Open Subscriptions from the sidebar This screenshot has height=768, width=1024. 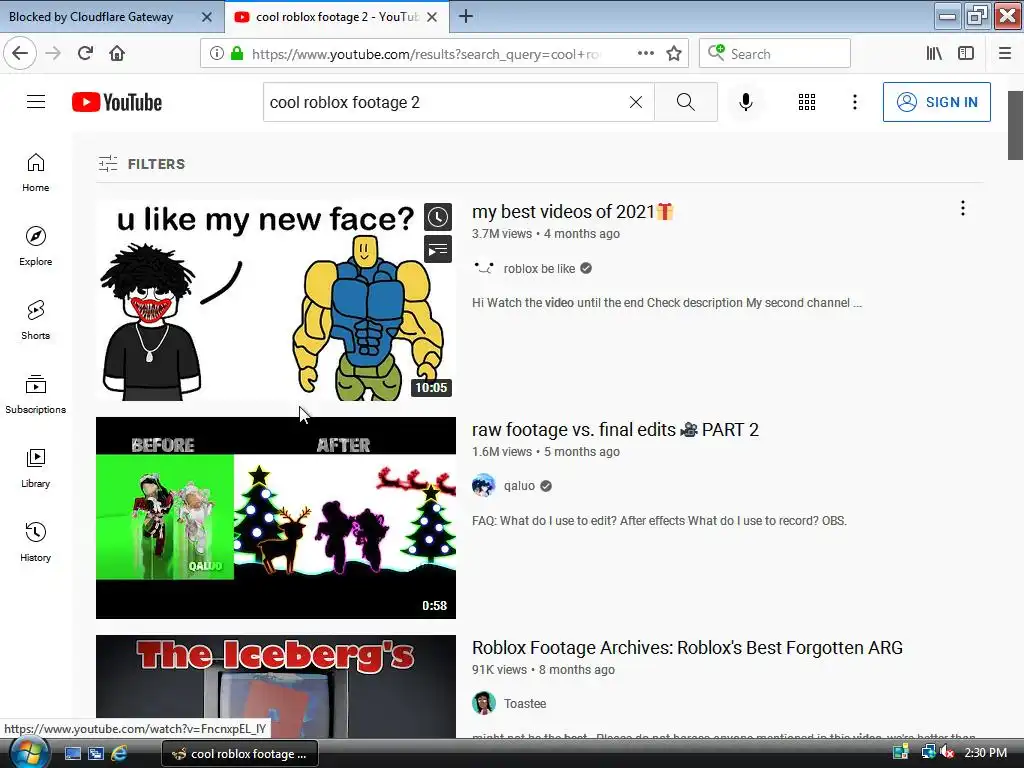click(x=35, y=394)
